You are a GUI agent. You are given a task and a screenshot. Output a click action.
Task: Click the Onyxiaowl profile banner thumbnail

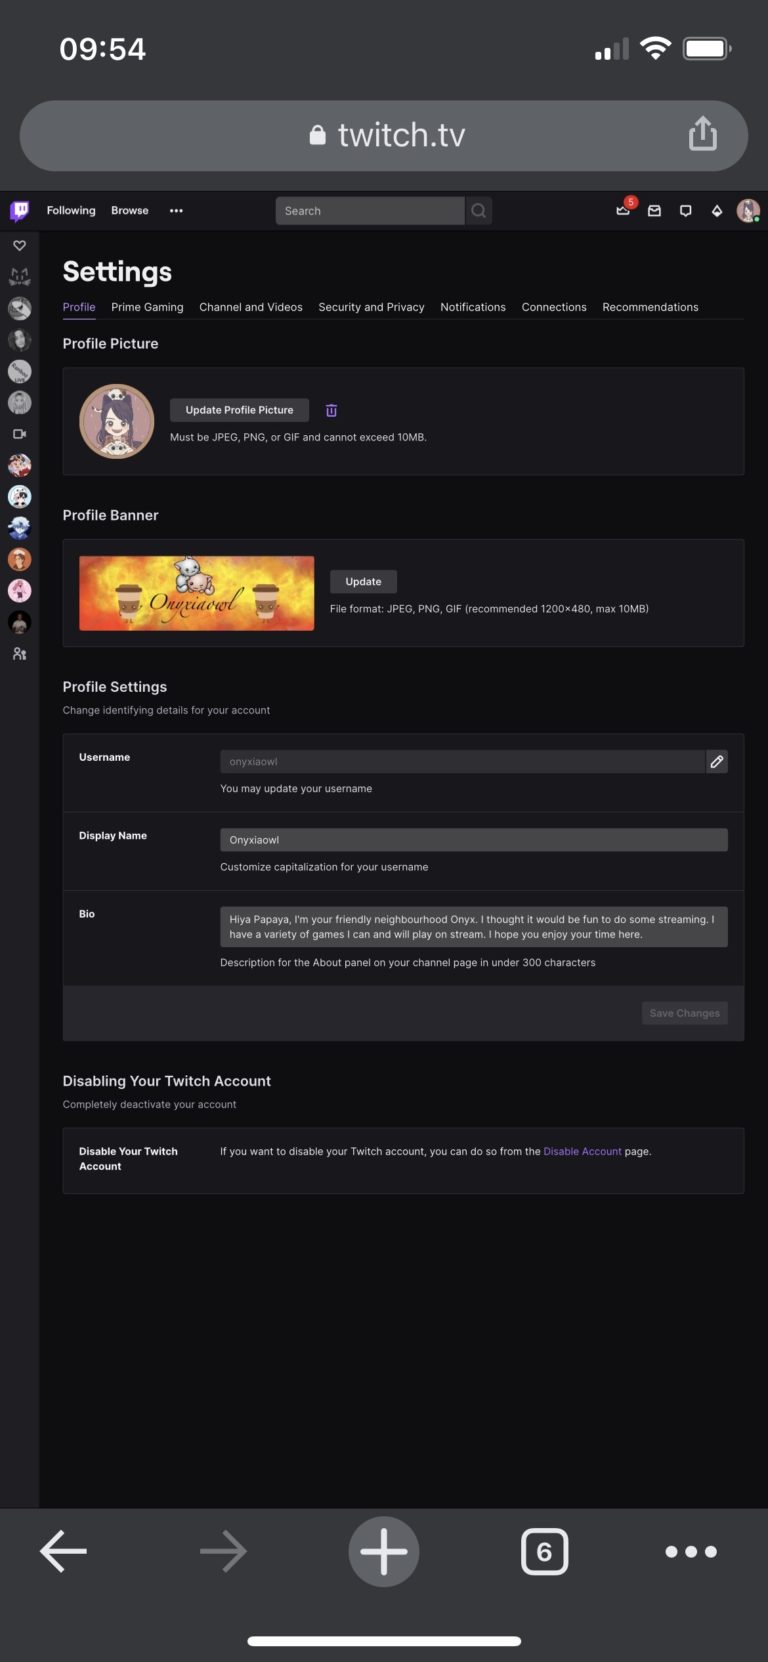tap(196, 593)
